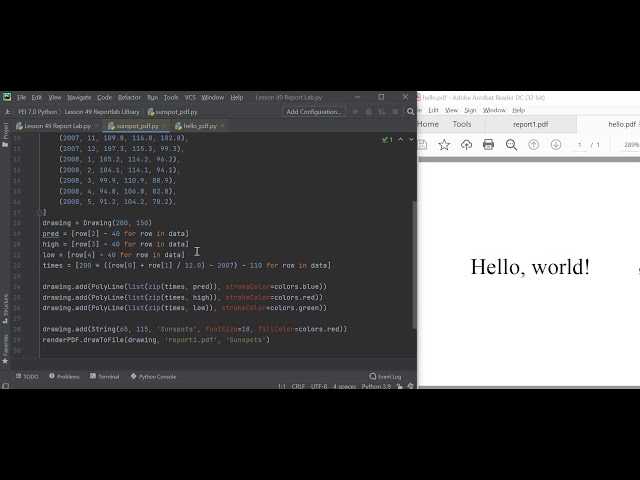Close the hello_pdf.py tab
Image resolution: width=640 pixels, height=480 pixels.
point(222,126)
